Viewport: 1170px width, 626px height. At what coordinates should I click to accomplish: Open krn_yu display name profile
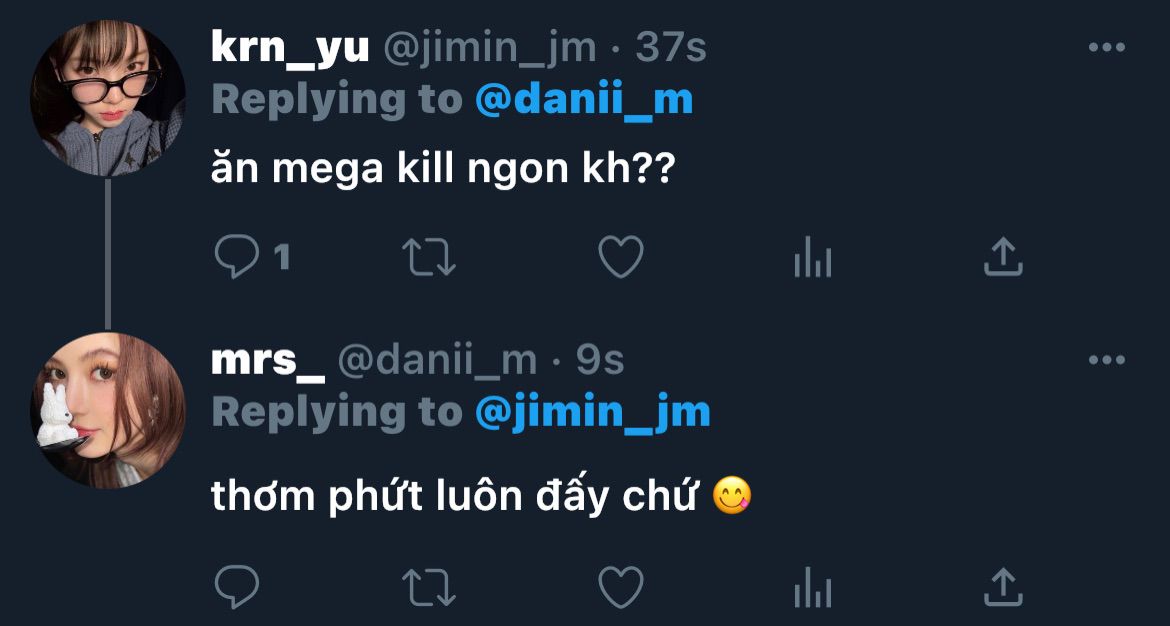click(290, 47)
